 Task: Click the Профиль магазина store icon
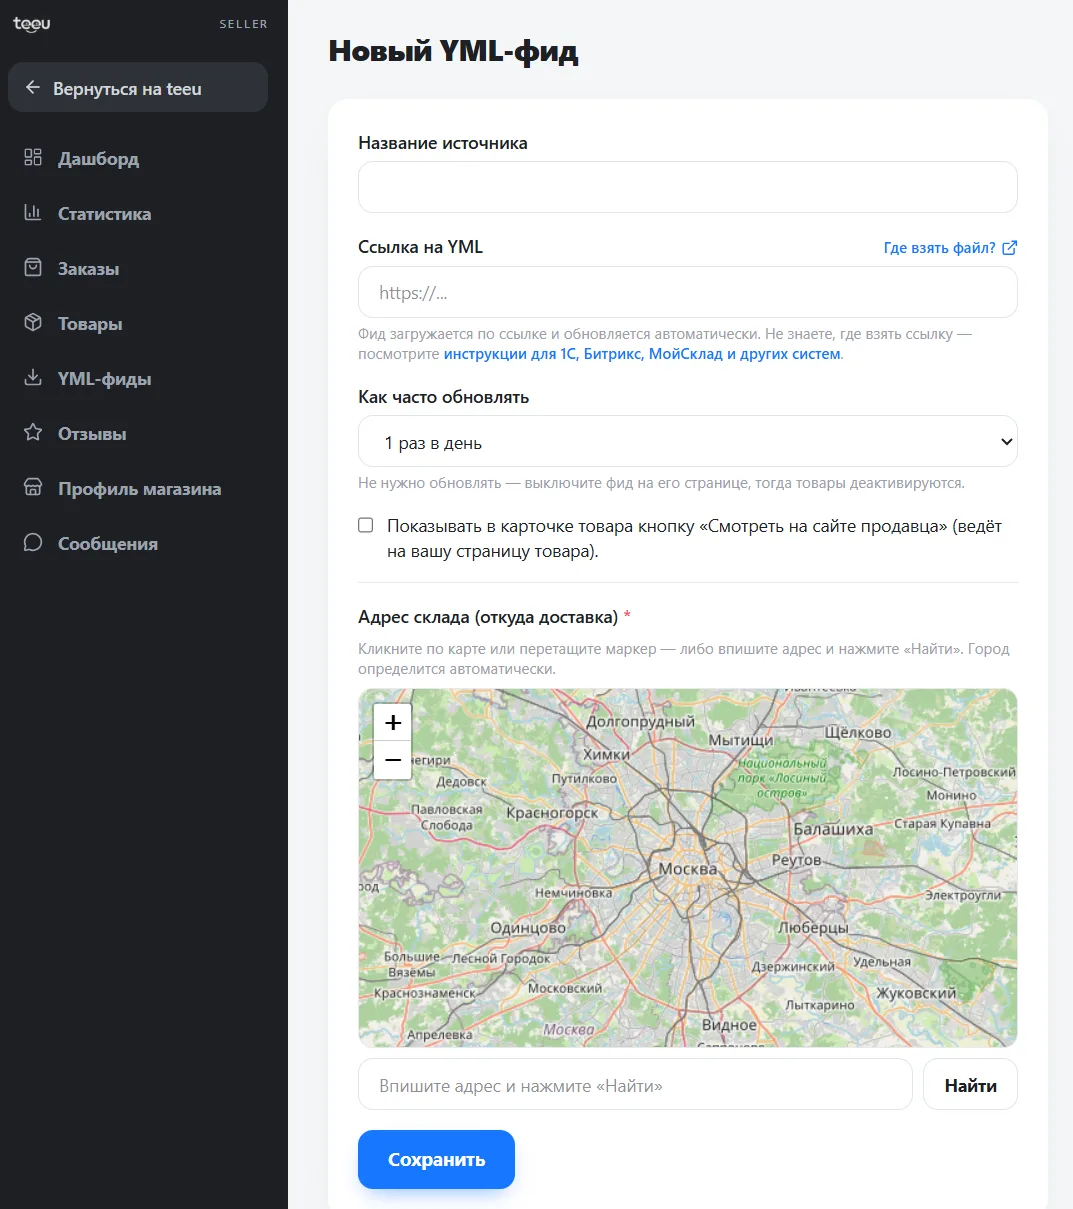[33, 488]
